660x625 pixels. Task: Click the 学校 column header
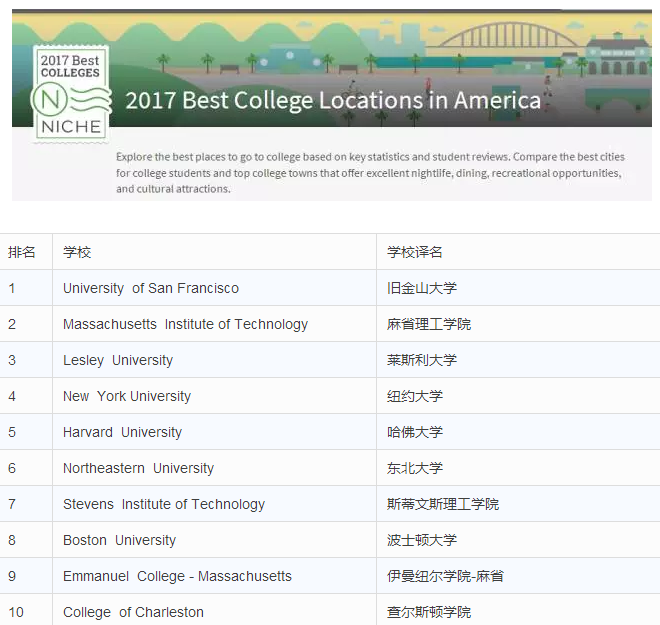click(77, 252)
